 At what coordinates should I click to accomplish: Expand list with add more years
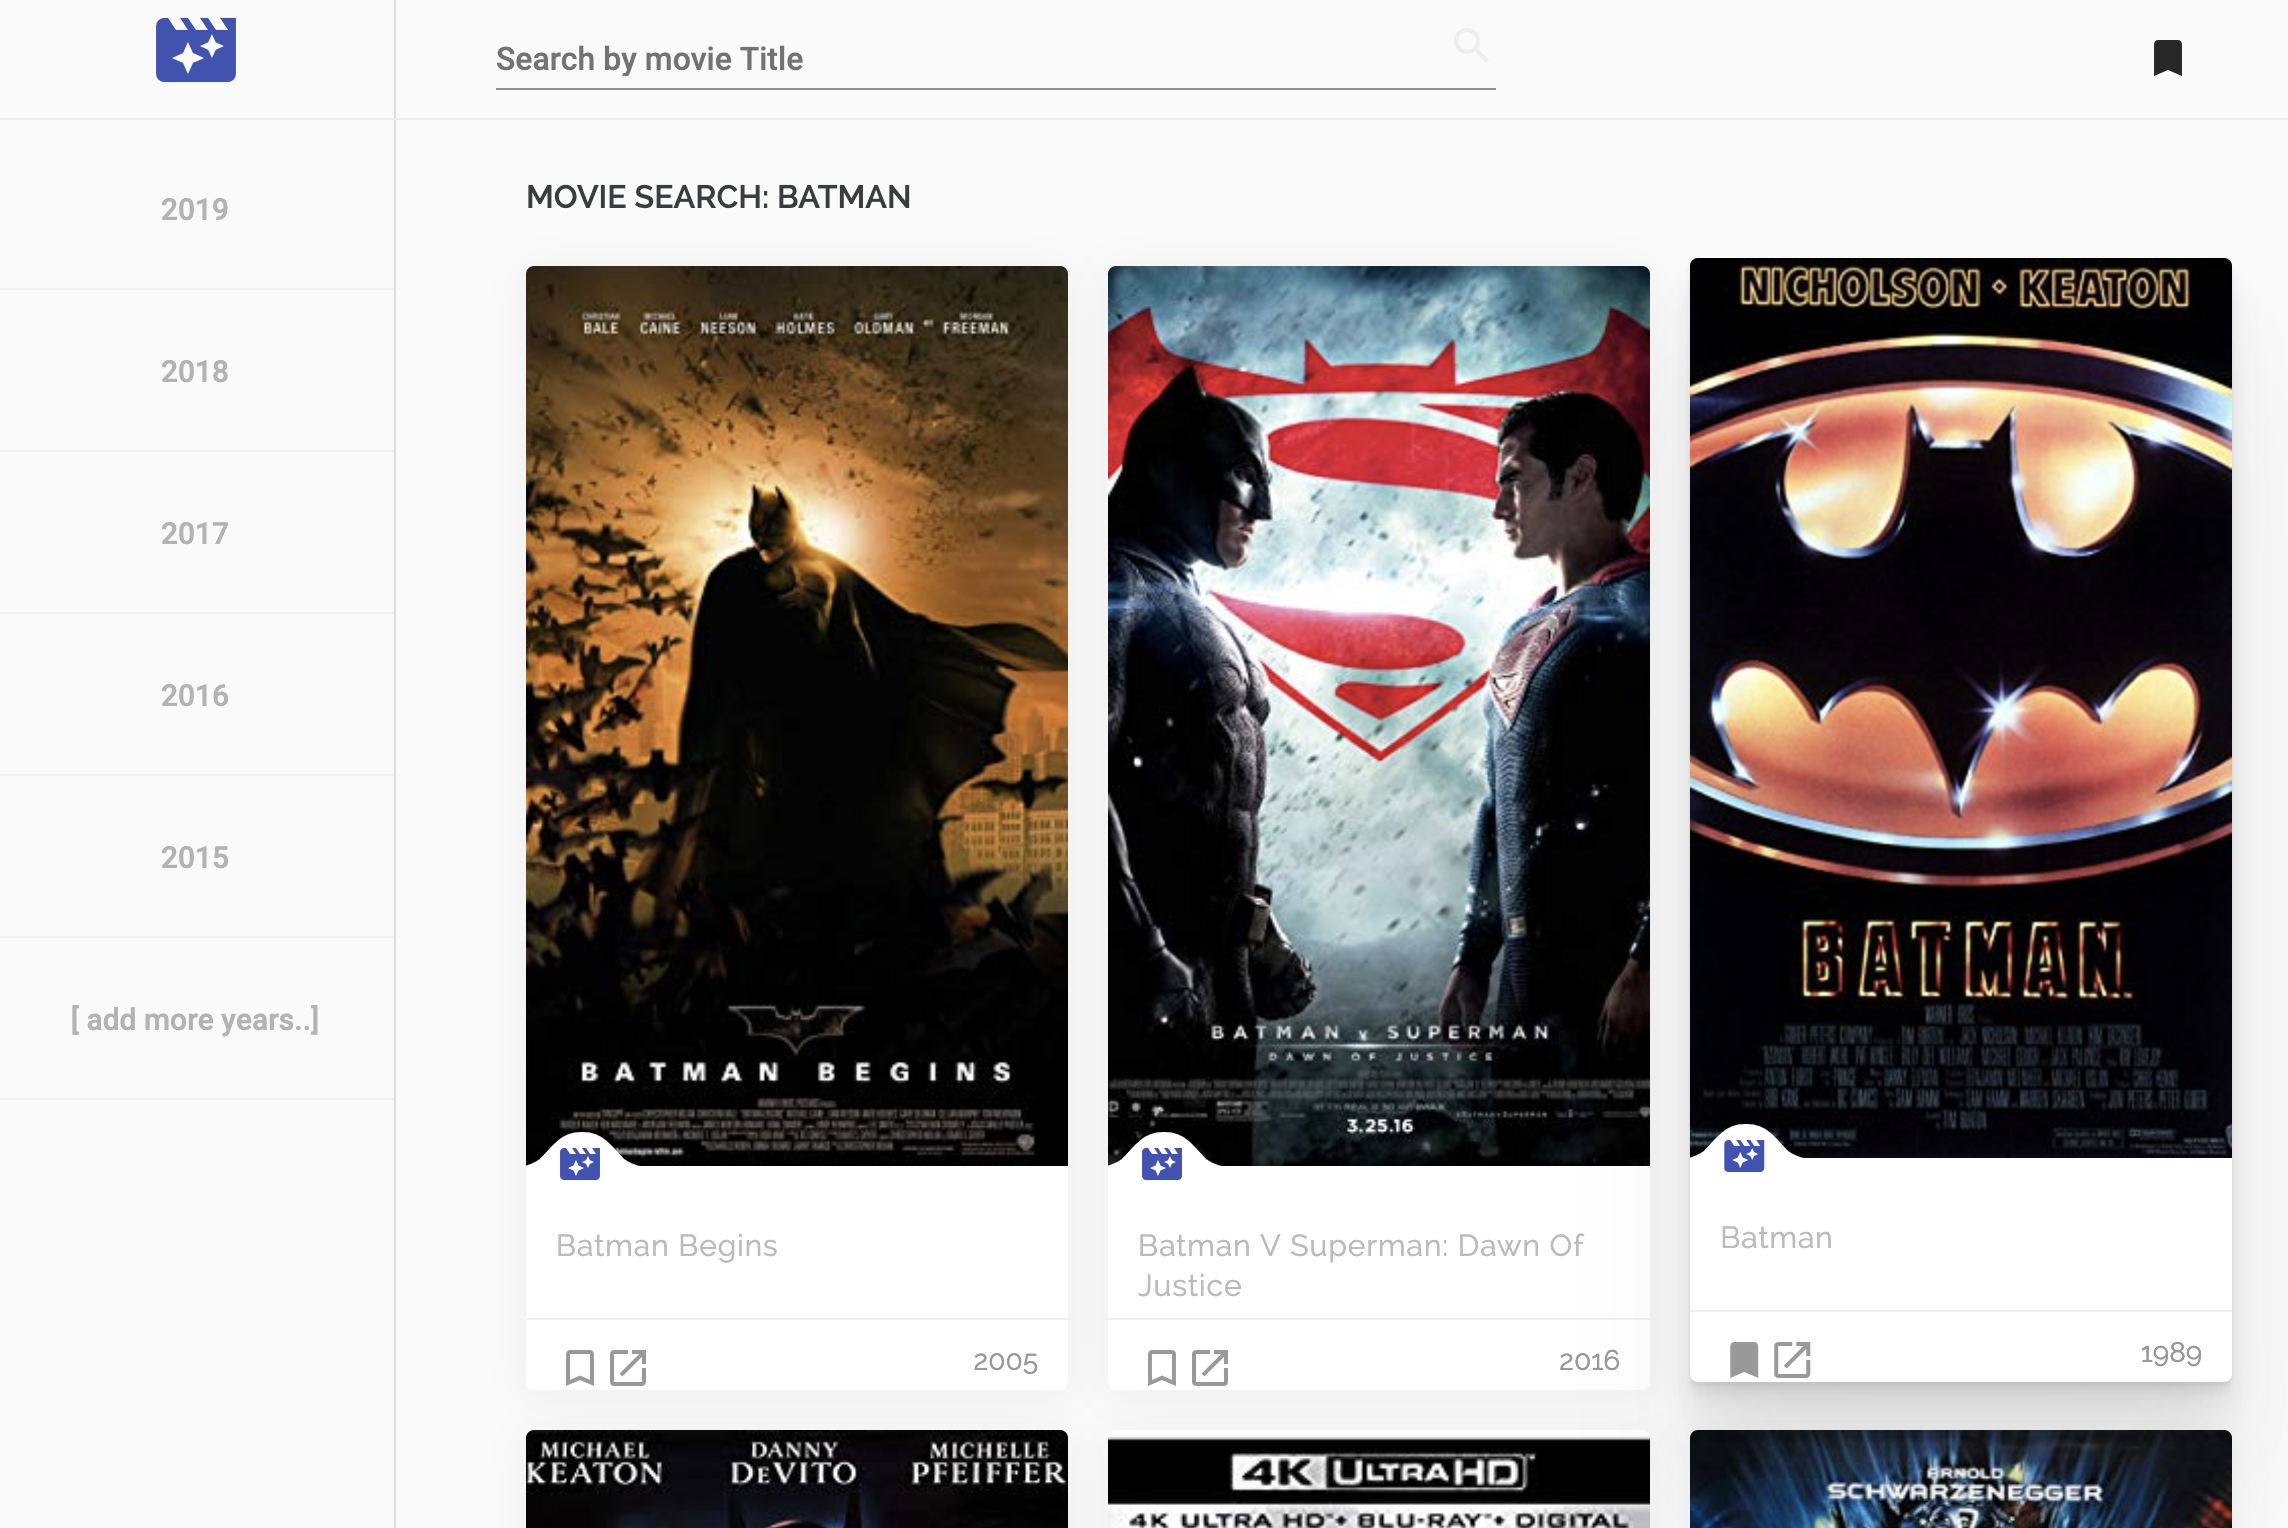(x=195, y=1019)
